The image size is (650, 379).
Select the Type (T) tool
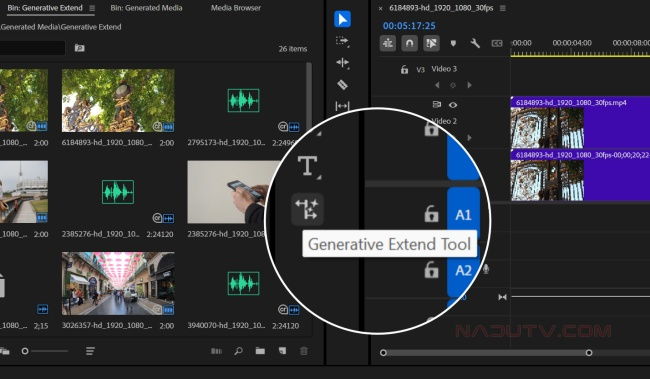click(x=308, y=166)
